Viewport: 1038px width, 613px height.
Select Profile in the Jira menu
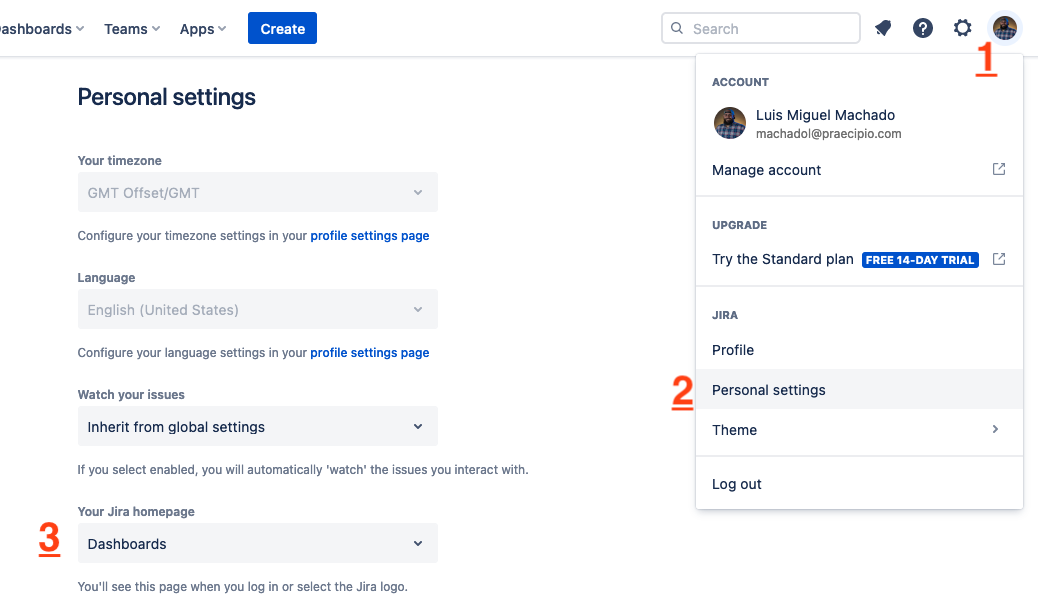point(859,350)
